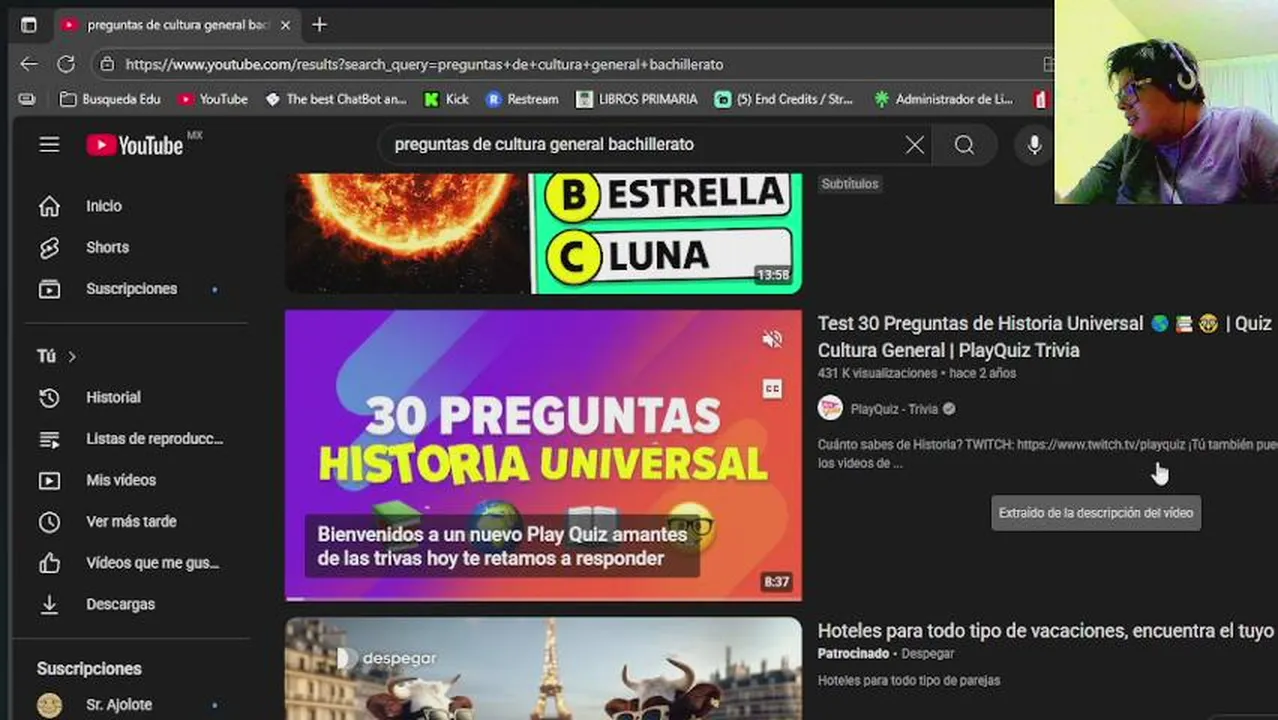Screen dimensions: 1278x720
Task: Reload the page
Action: (66, 64)
